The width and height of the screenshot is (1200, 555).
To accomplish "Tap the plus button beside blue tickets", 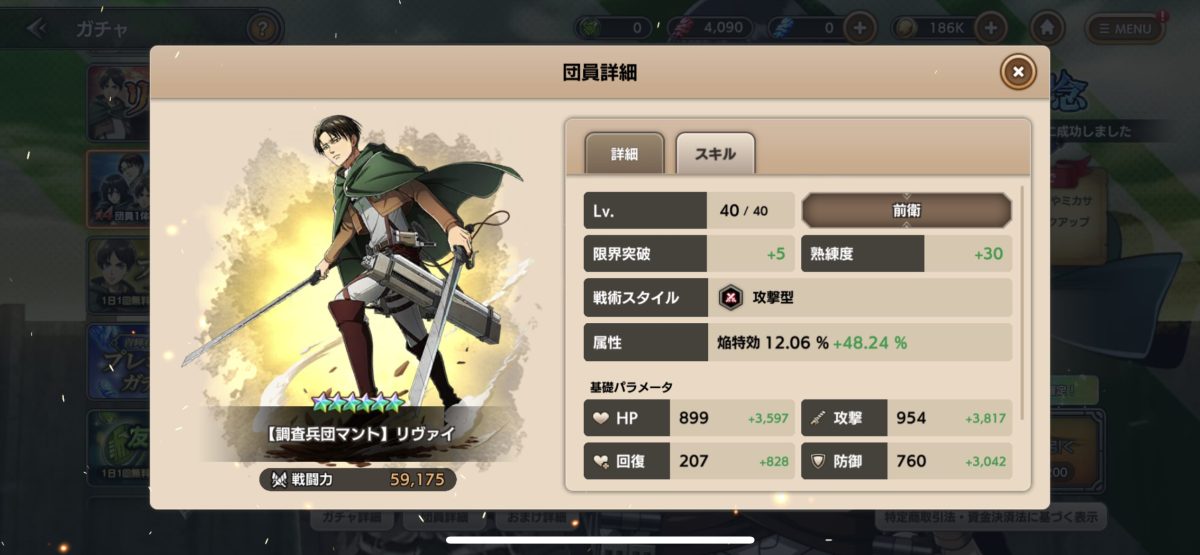I will click(859, 27).
